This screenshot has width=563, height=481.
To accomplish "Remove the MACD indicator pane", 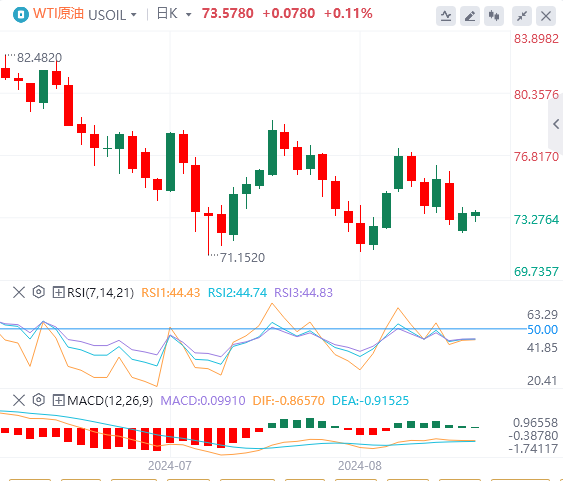I will [x=19, y=400].
